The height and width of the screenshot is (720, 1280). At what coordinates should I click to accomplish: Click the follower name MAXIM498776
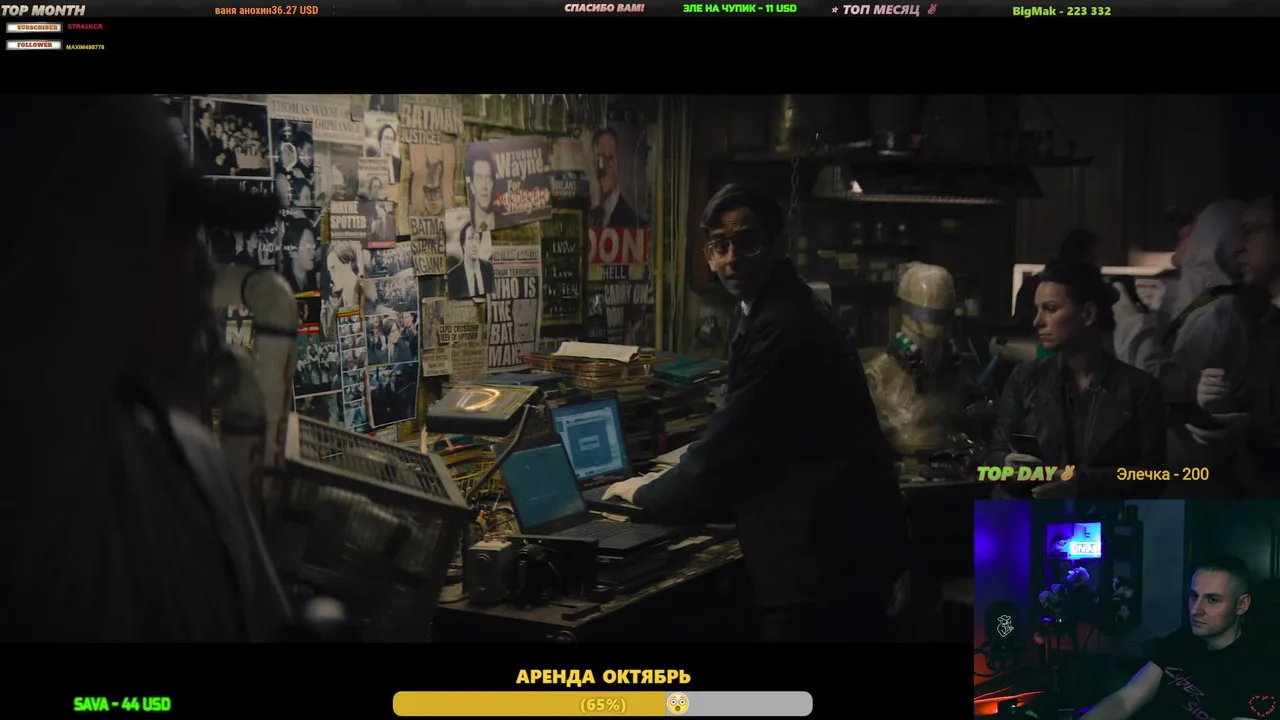(x=85, y=47)
